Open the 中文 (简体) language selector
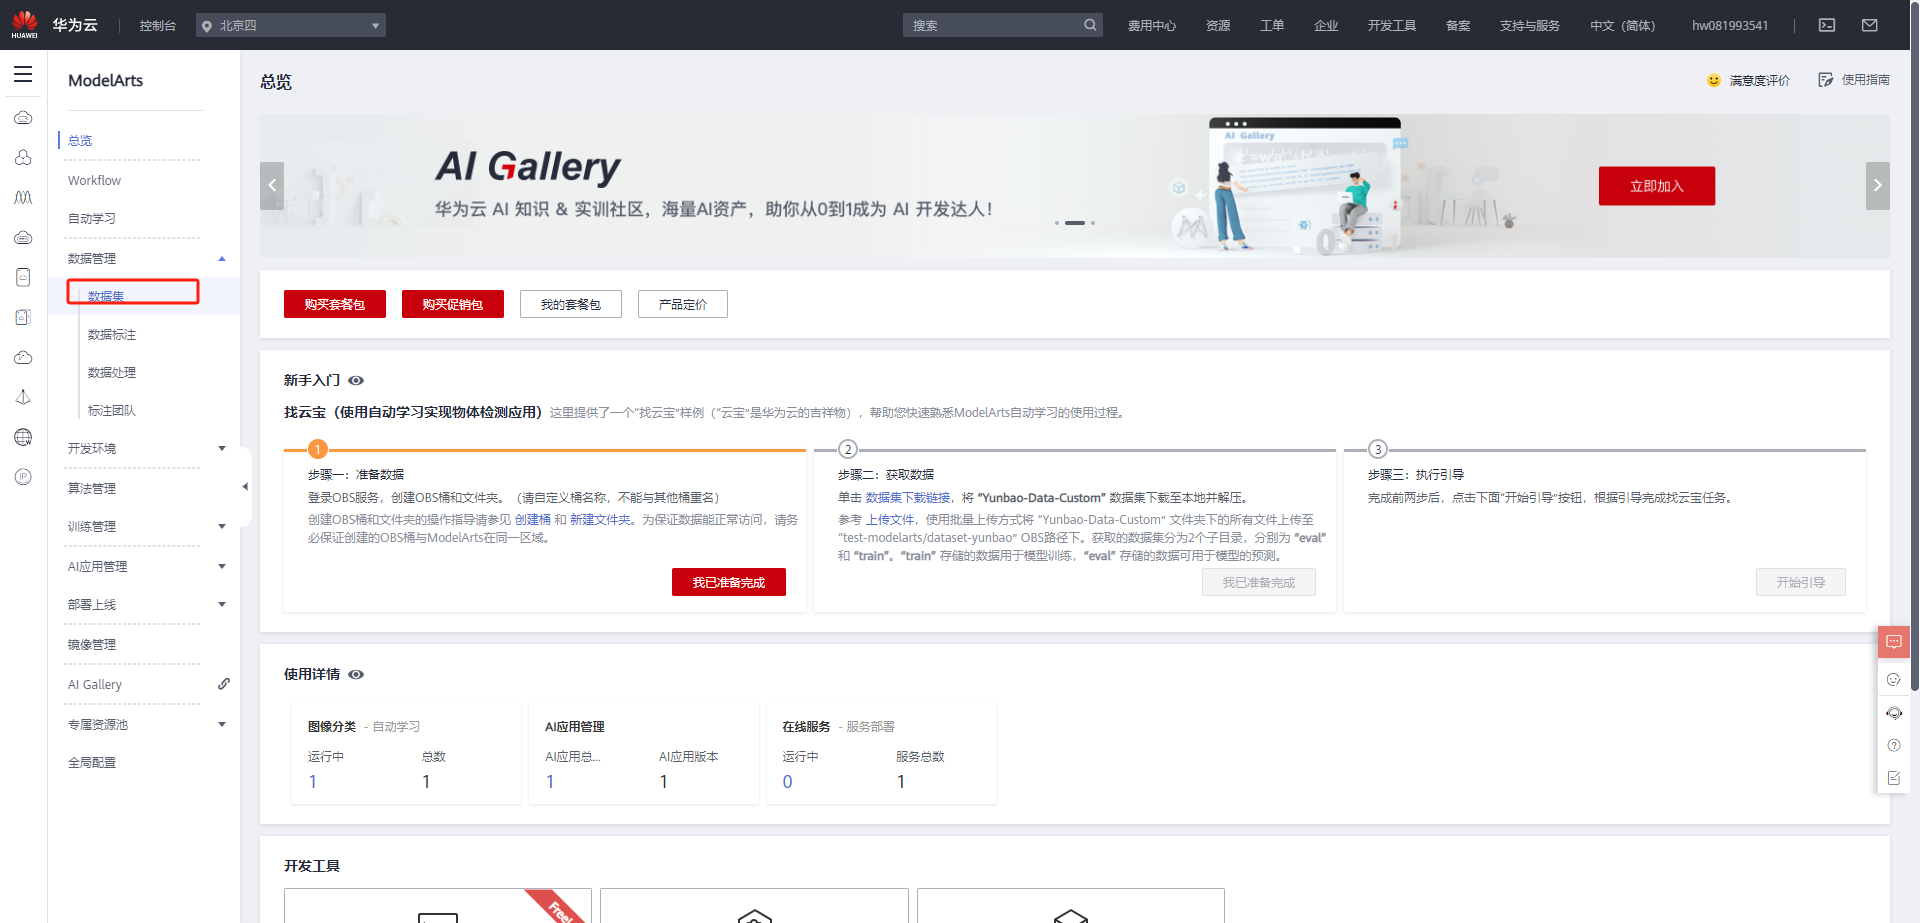 1622,26
